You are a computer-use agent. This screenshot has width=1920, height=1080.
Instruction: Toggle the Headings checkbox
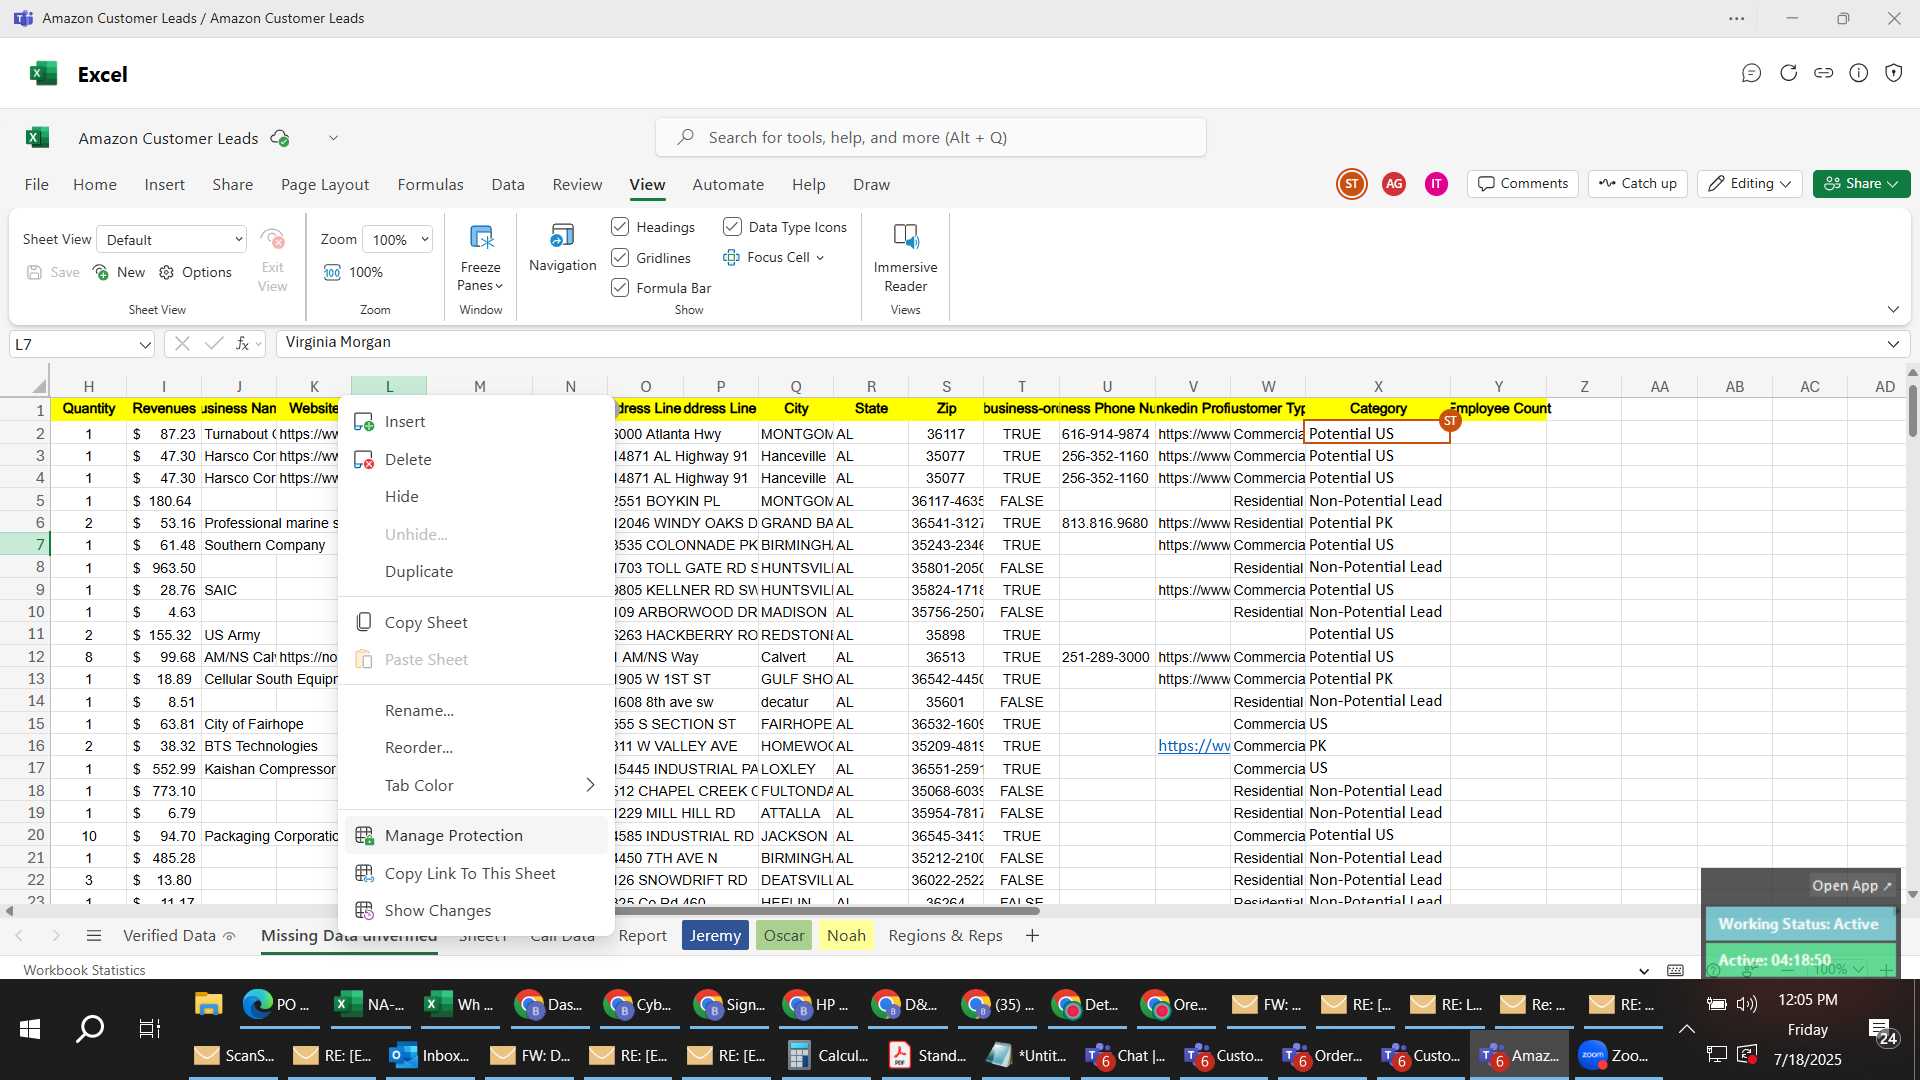click(x=620, y=227)
